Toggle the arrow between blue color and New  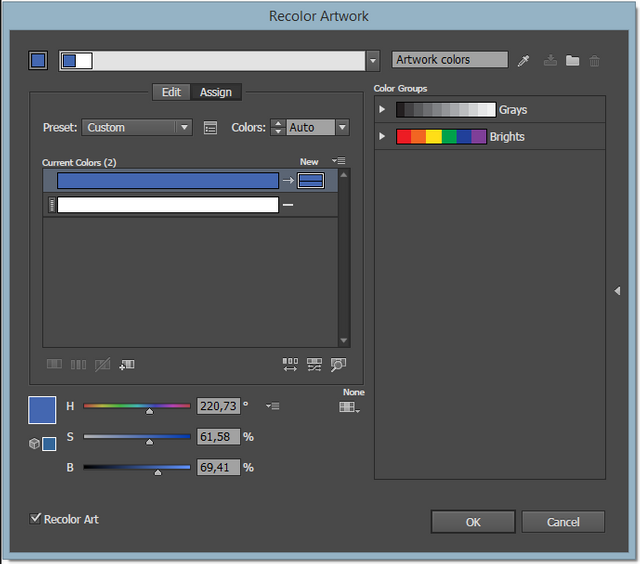tap(288, 180)
